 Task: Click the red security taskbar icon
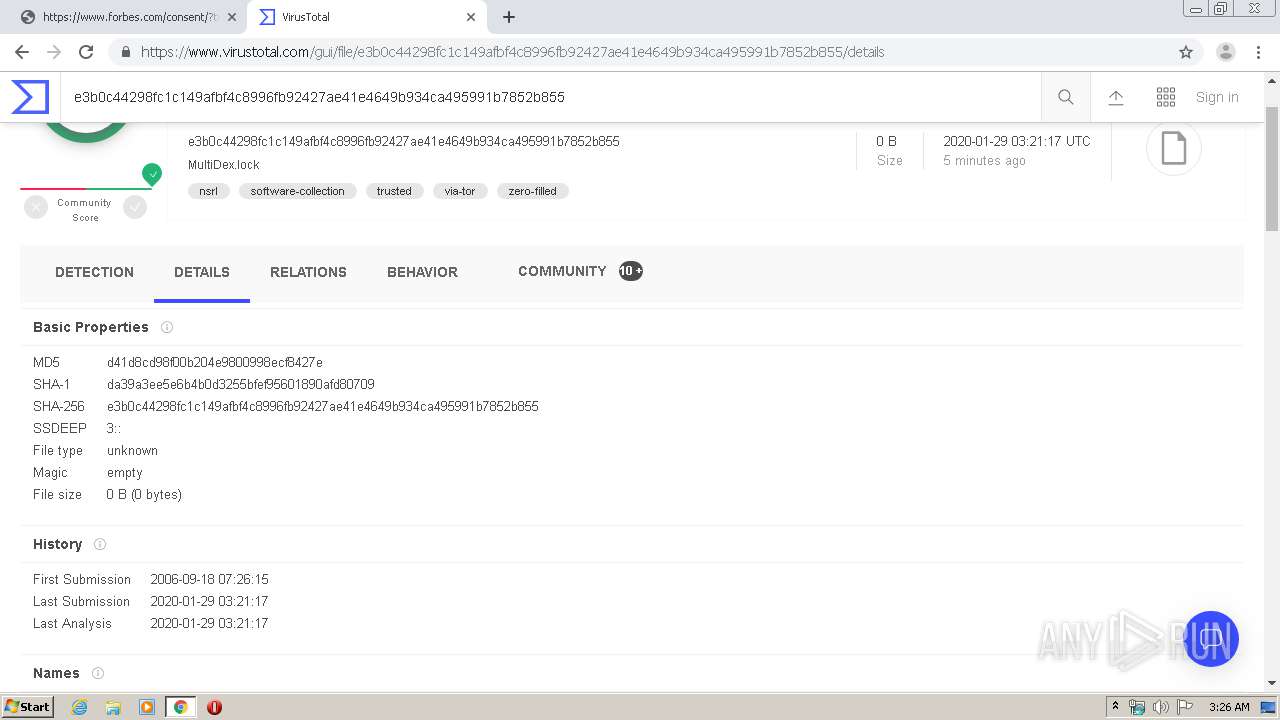pos(214,707)
